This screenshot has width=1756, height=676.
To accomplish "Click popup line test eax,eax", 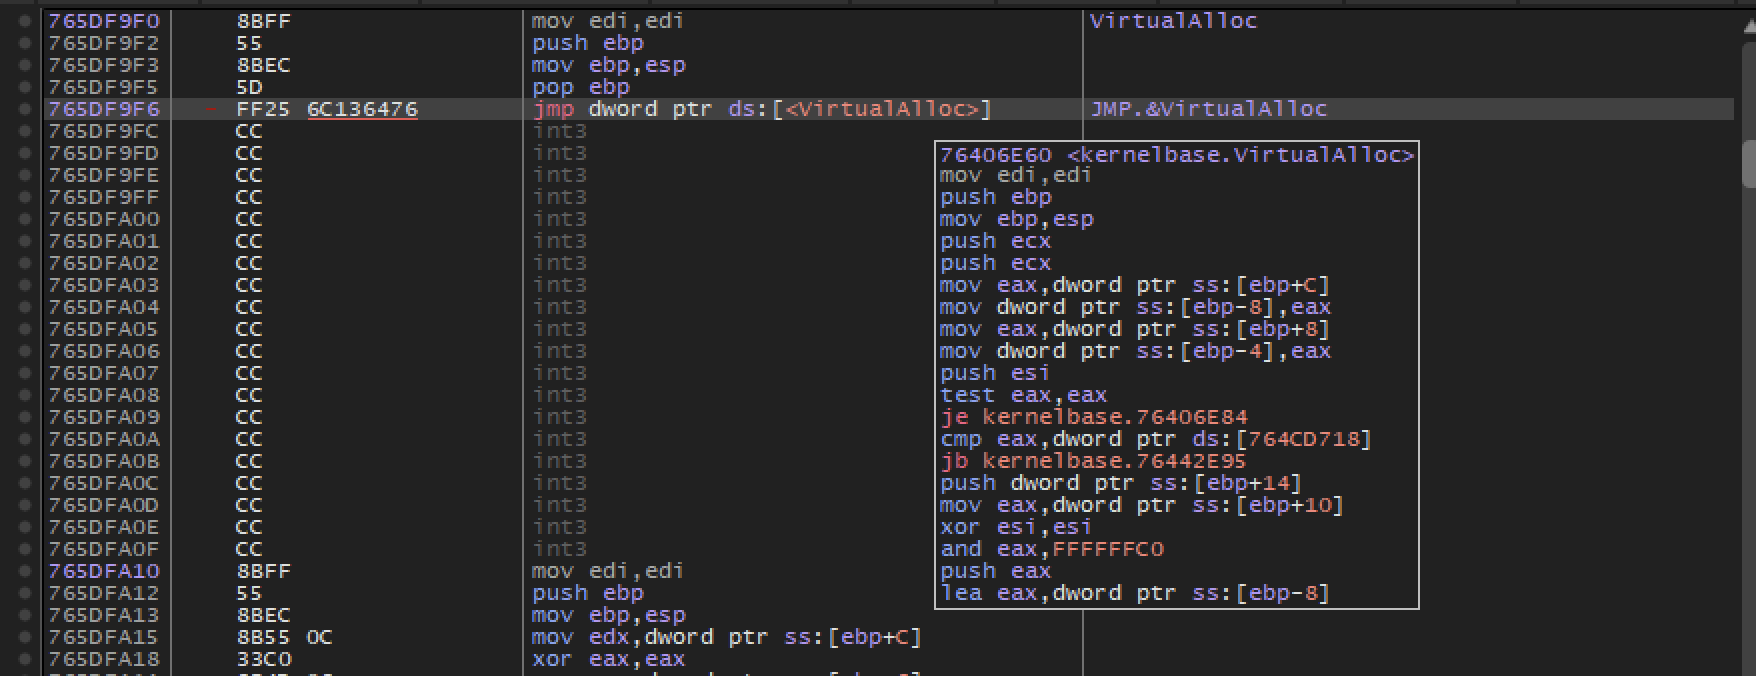I will tap(1023, 395).
